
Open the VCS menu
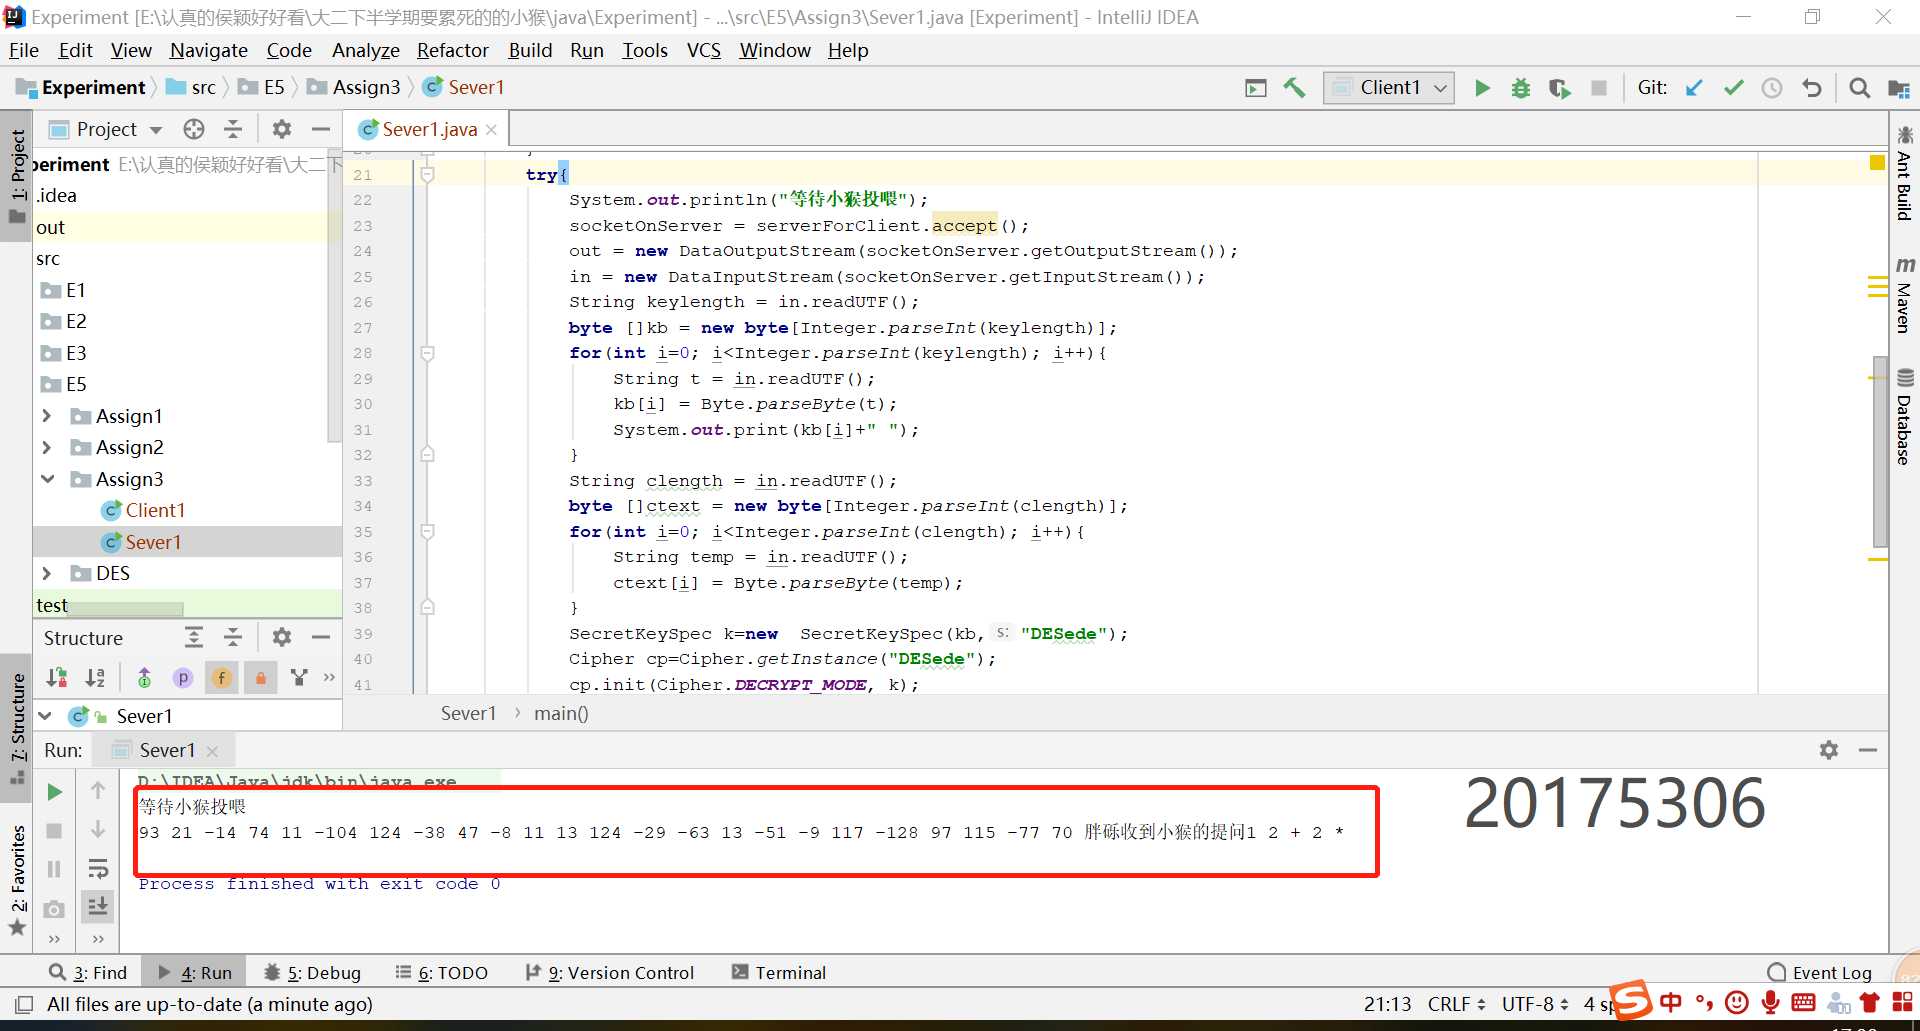tap(704, 50)
